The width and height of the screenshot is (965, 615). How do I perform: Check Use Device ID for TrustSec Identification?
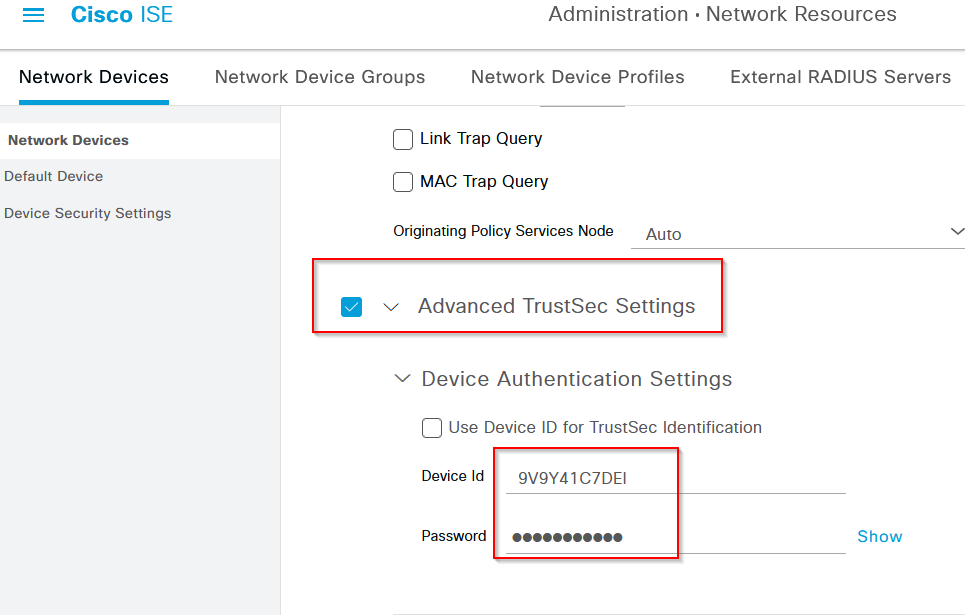(x=431, y=427)
